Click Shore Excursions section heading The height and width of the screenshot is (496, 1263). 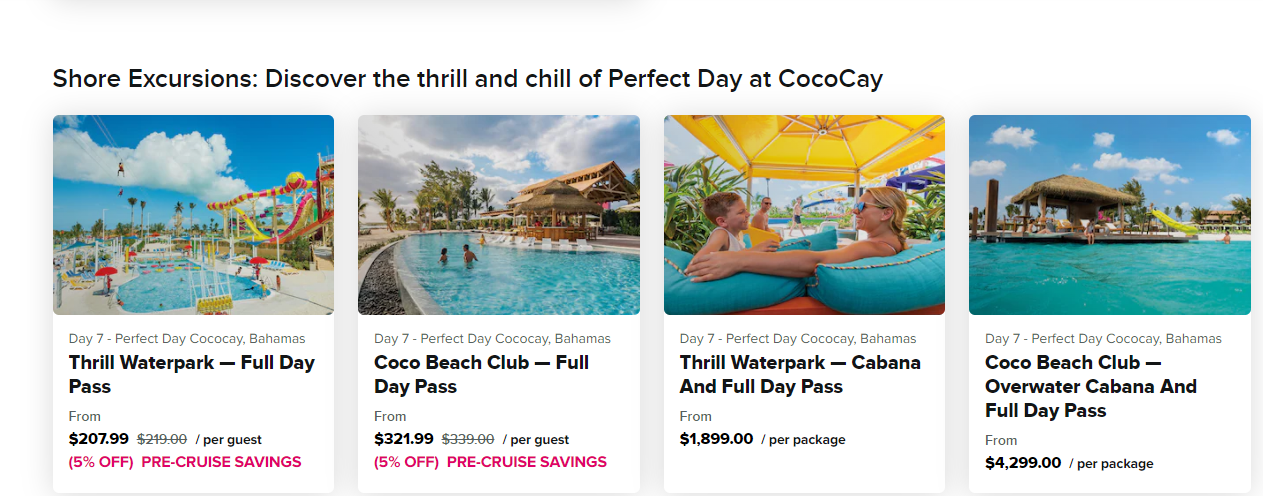[x=468, y=78]
